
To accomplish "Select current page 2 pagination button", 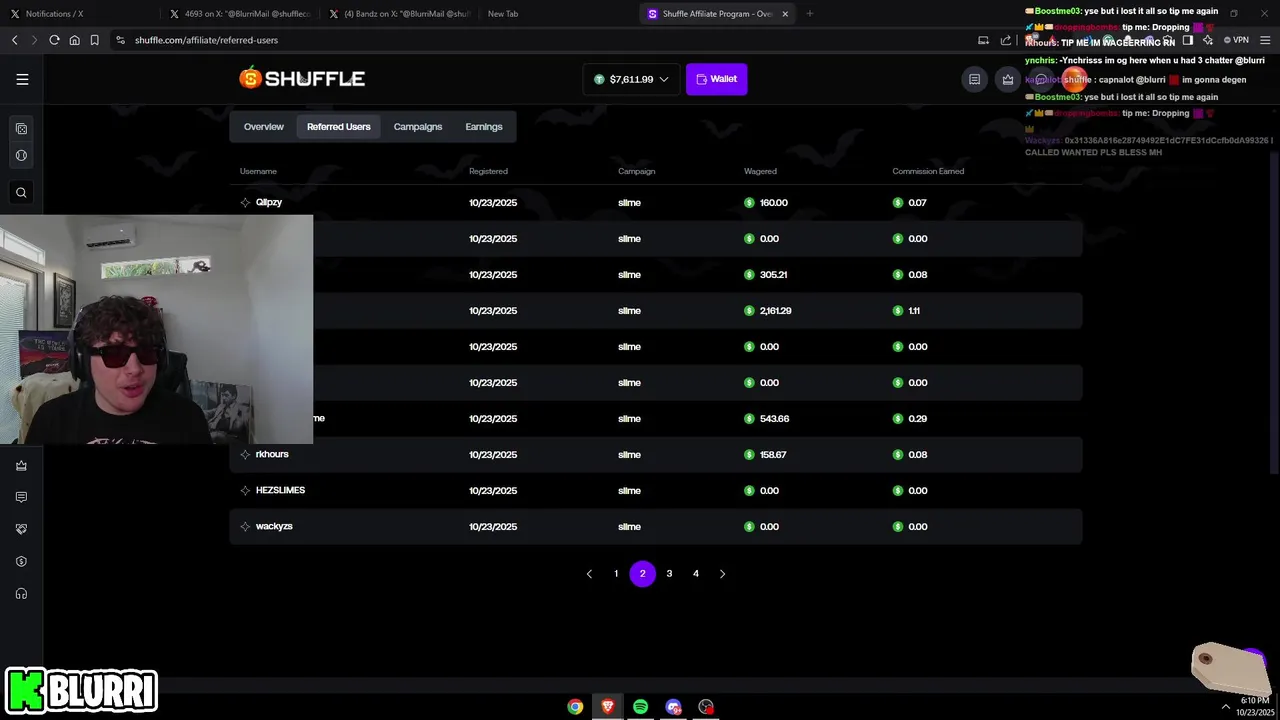I will (x=643, y=574).
